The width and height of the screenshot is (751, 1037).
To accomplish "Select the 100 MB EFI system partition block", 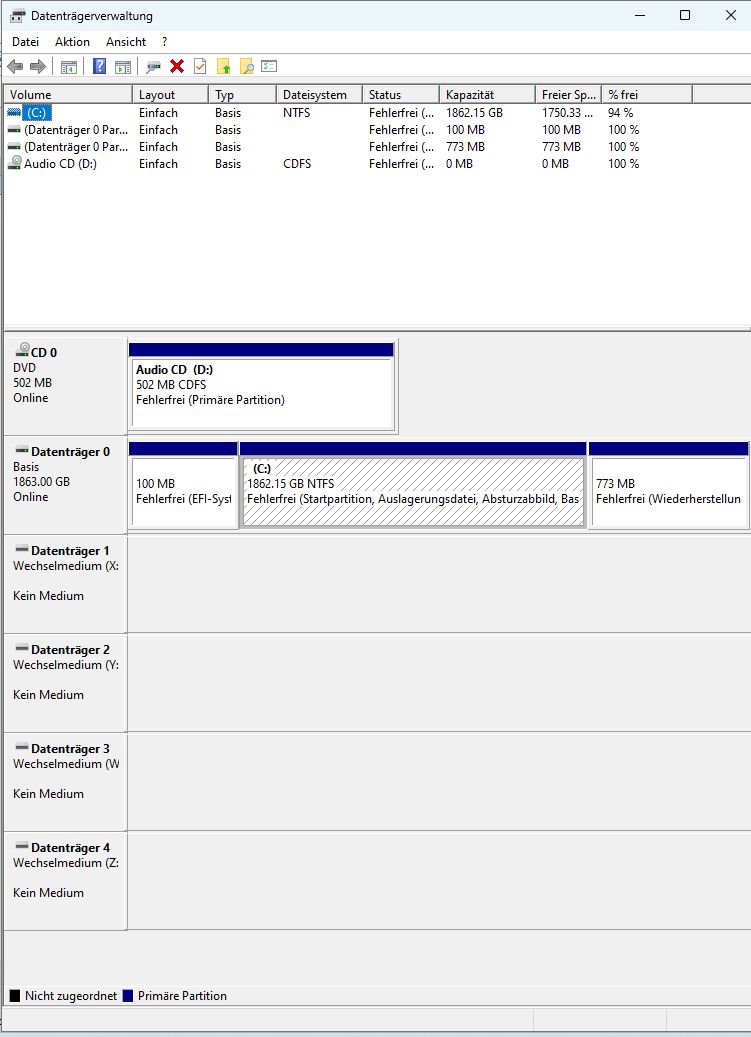I will tap(183, 485).
